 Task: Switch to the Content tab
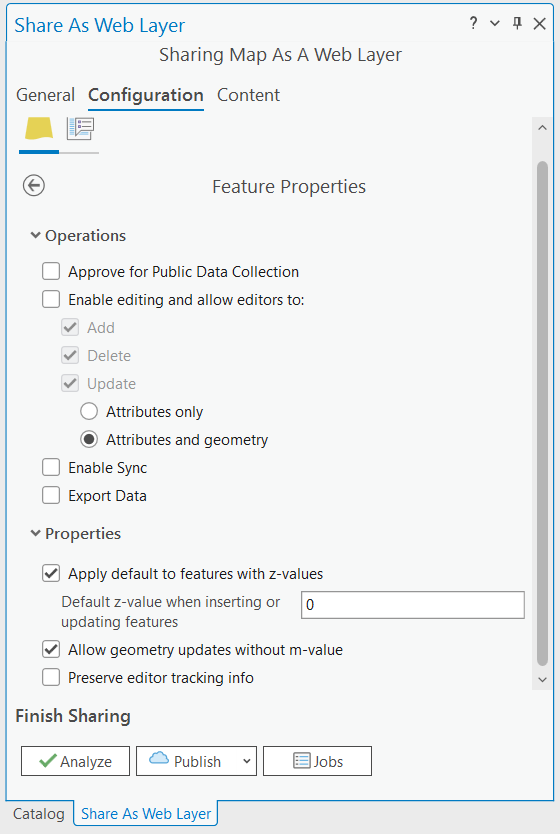[x=248, y=95]
